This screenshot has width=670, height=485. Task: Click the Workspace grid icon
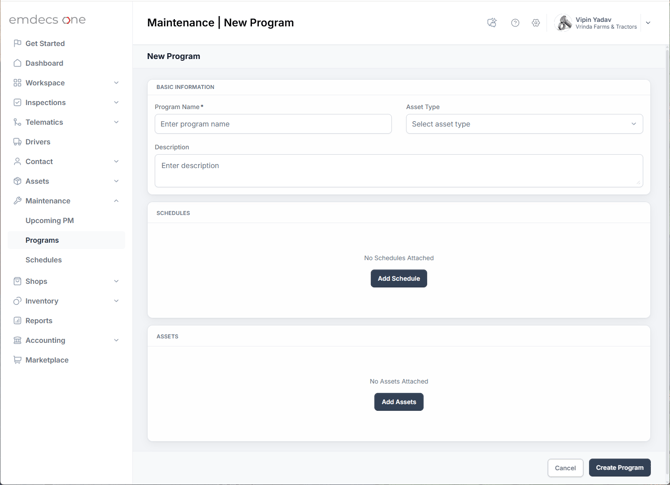[17, 82]
